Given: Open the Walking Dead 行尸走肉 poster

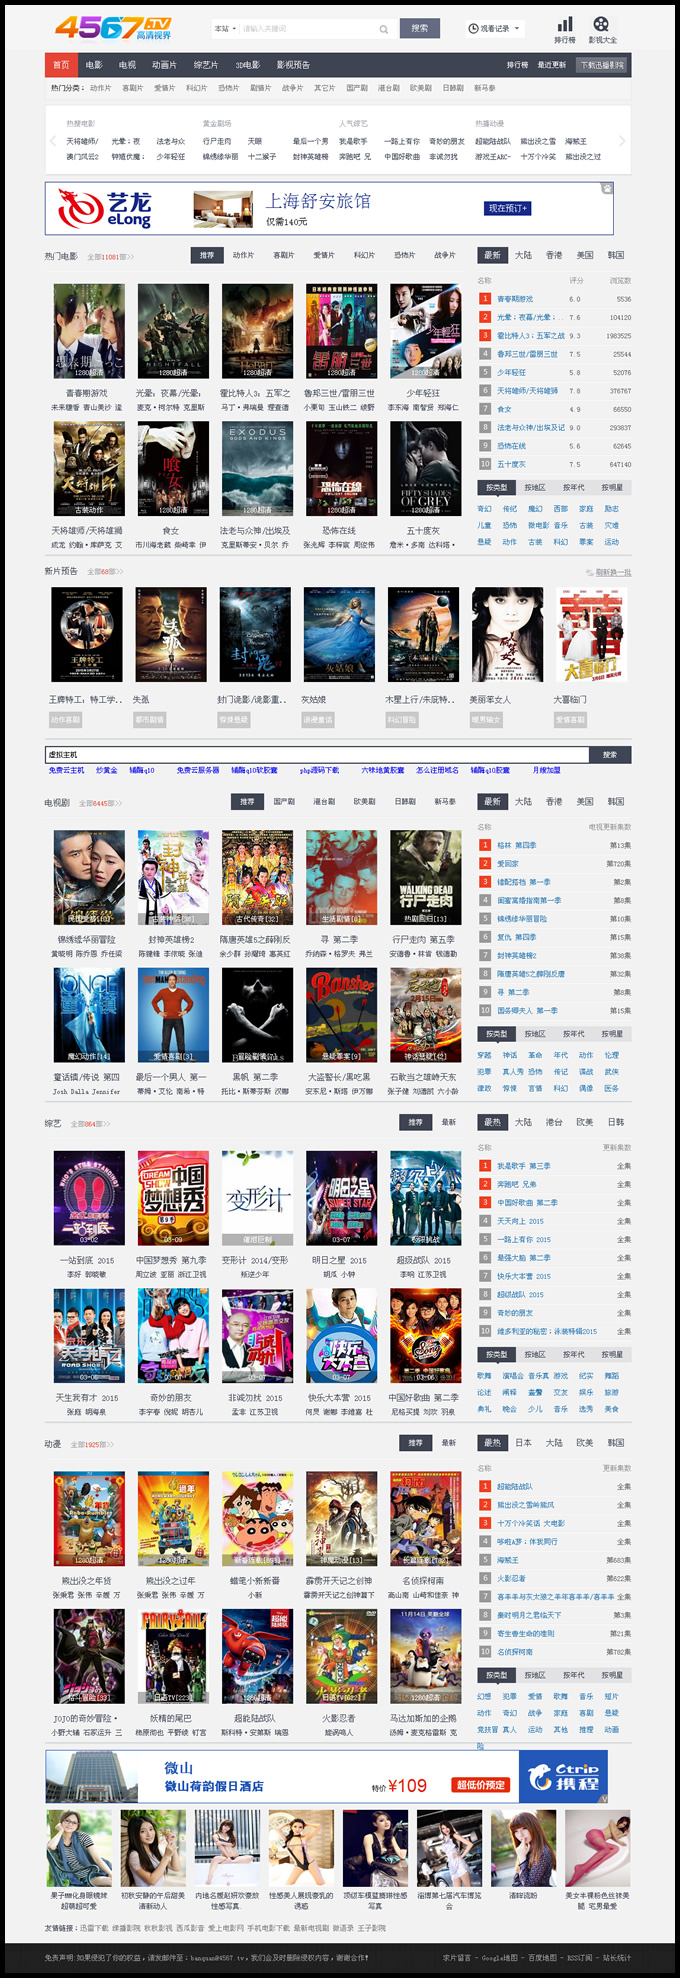Looking at the screenshot, I should 425,877.
